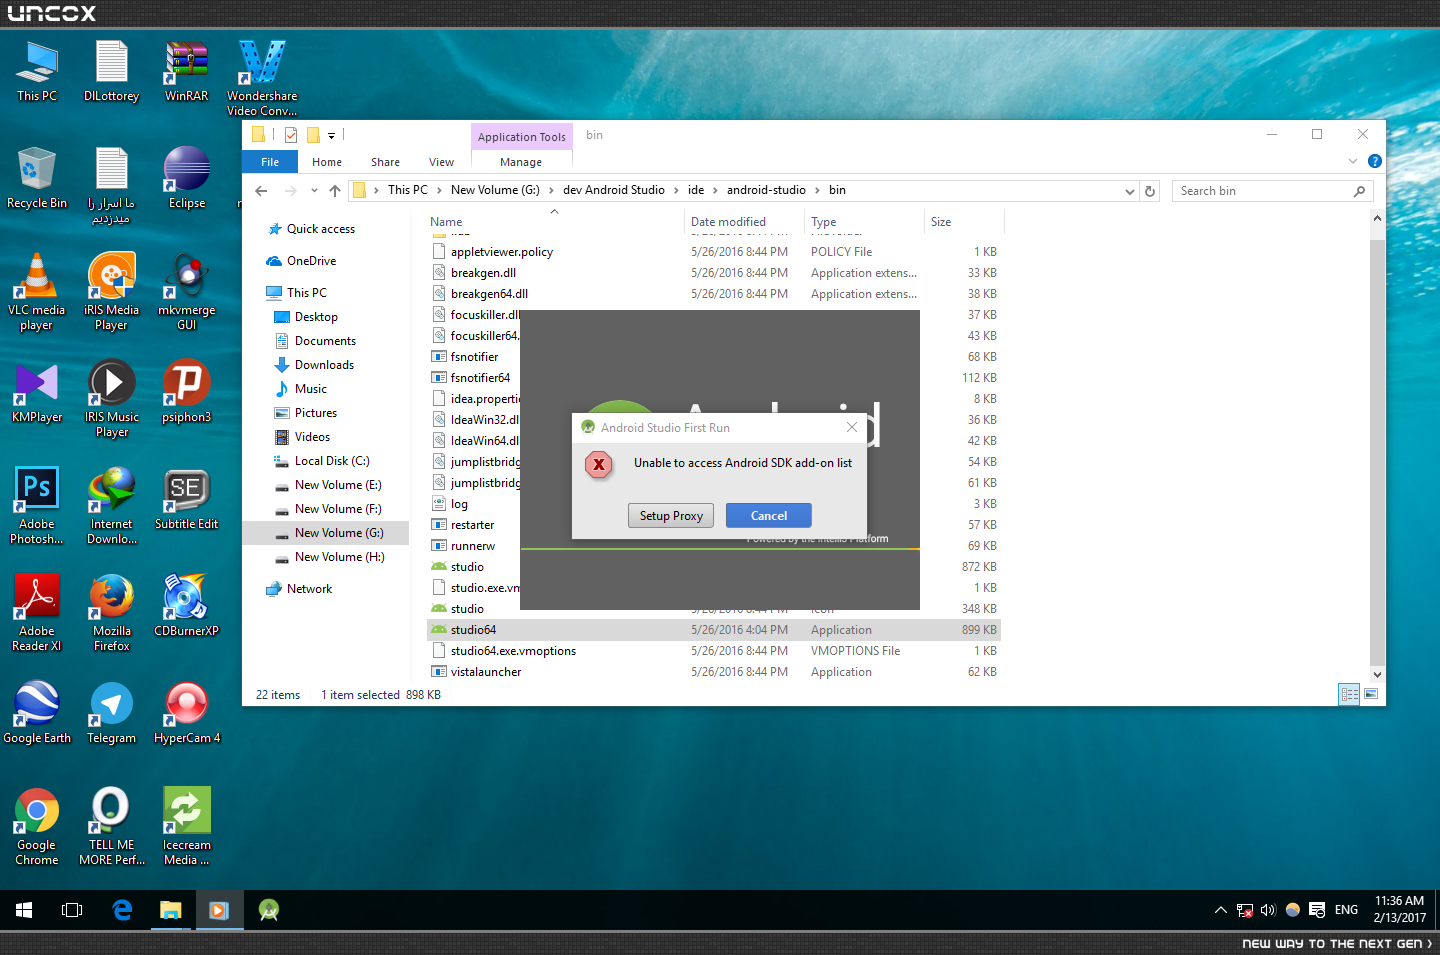This screenshot has height=955, width=1440.
Task: Select the vistalauncher file
Action: click(714, 672)
